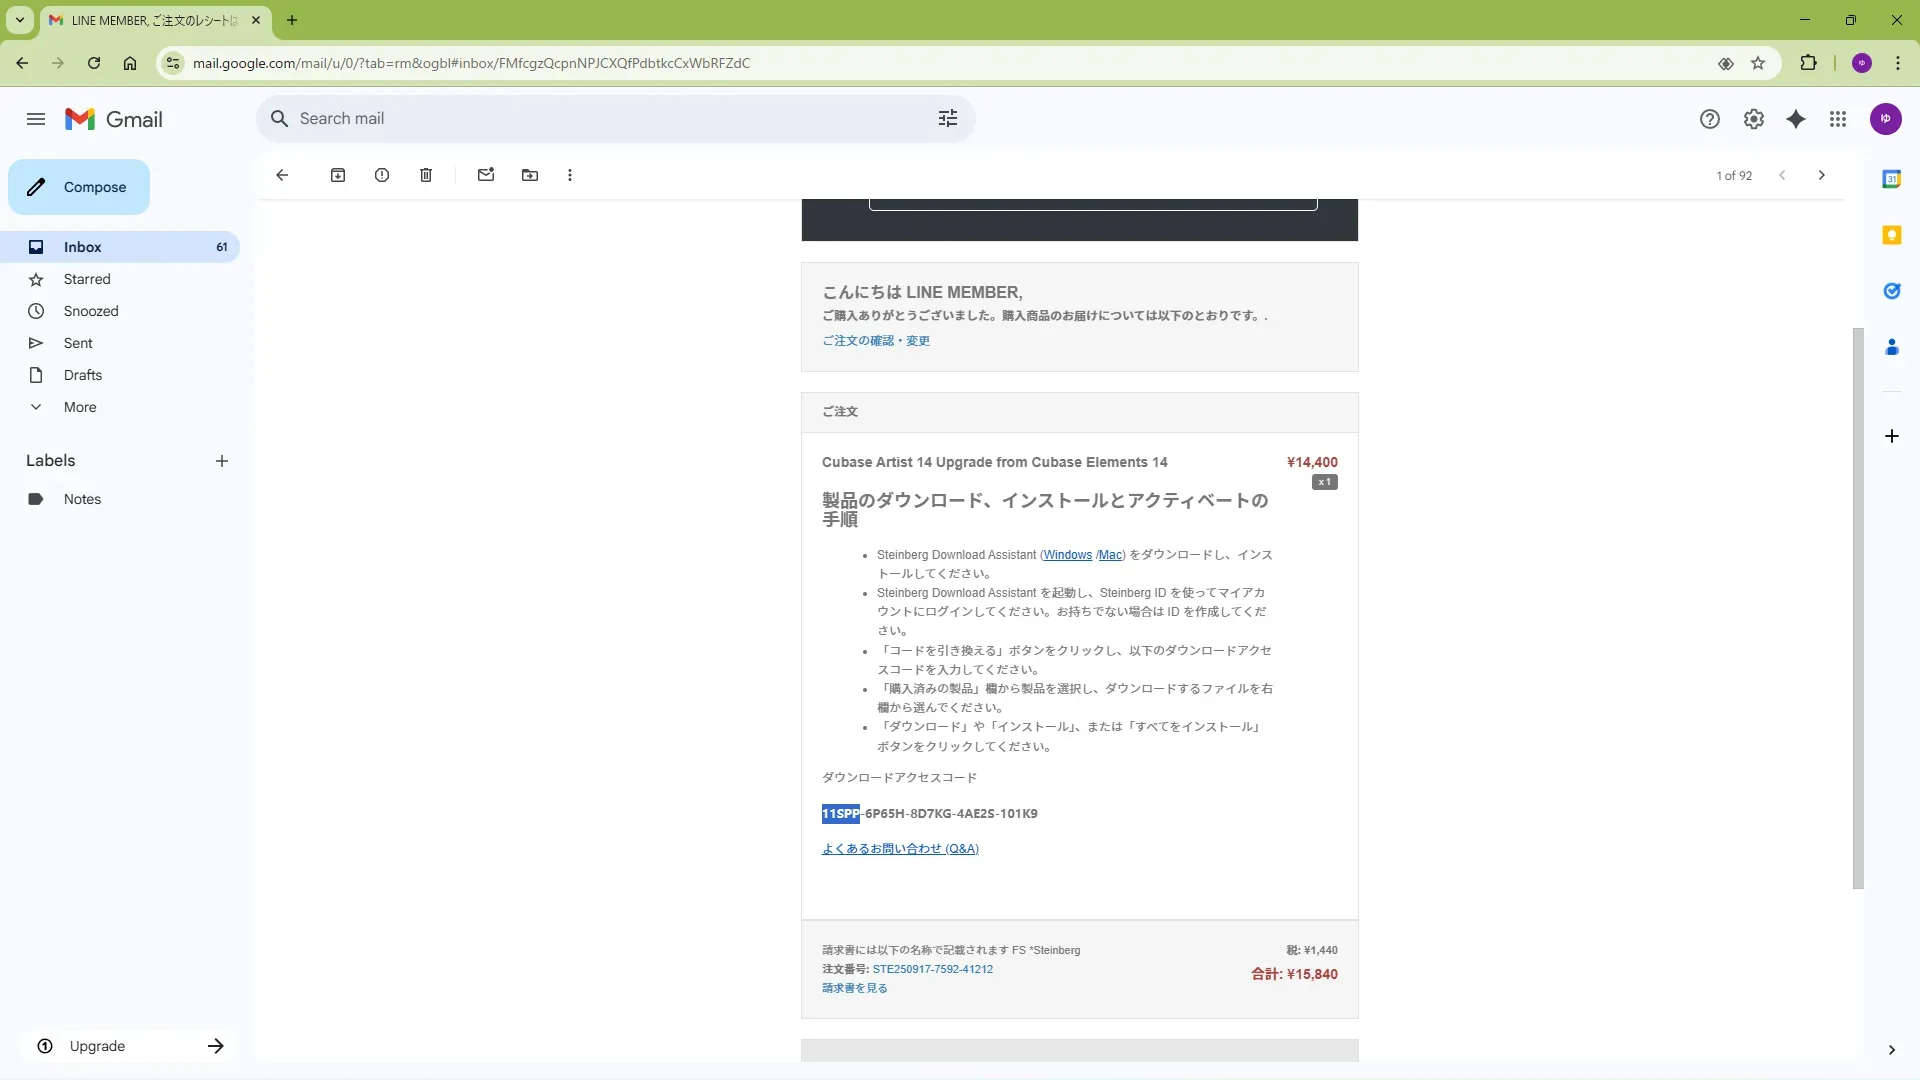The width and height of the screenshot is (1920, 1080).
Task: Toggle the main menu hamburger button
Action: point(36,119)
